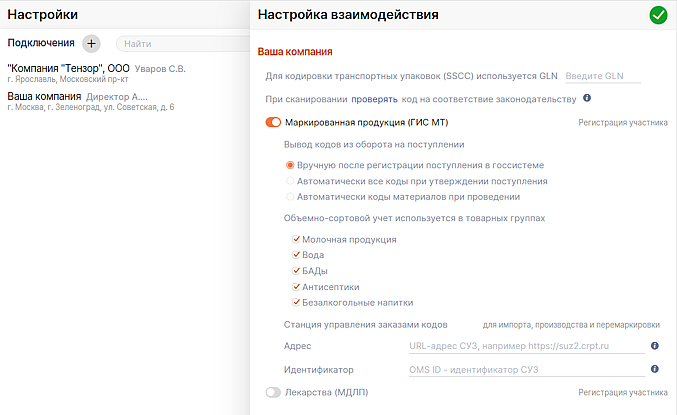Uncheck the Вода checkbox

point(297,255)
